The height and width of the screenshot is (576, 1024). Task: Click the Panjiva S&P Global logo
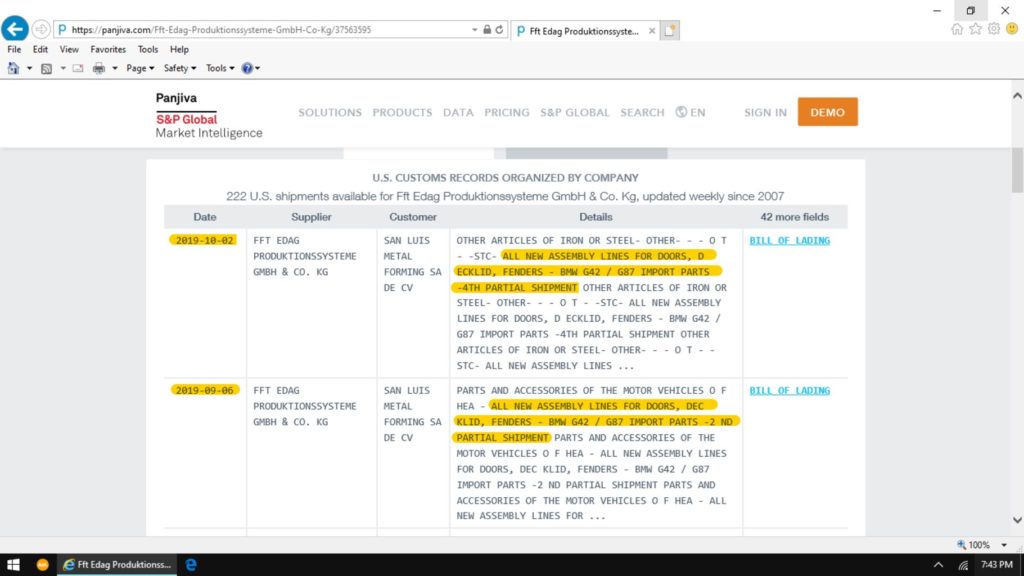pyautogui.click(x=209, y=115)
